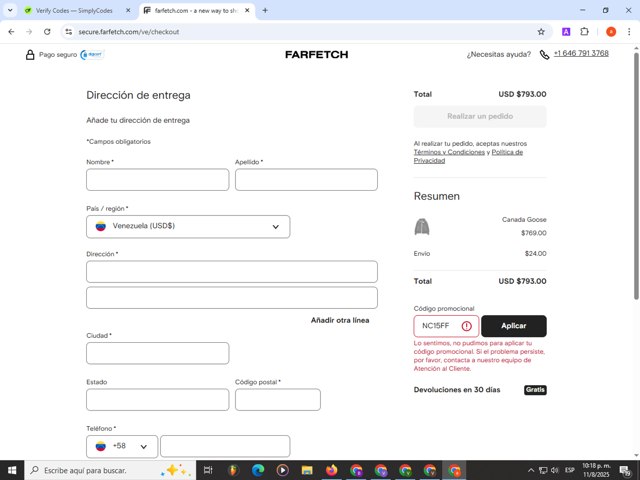Click Añadir otra línea
The height and width of the screenshot is (480, 640).
tap(340, 320)
